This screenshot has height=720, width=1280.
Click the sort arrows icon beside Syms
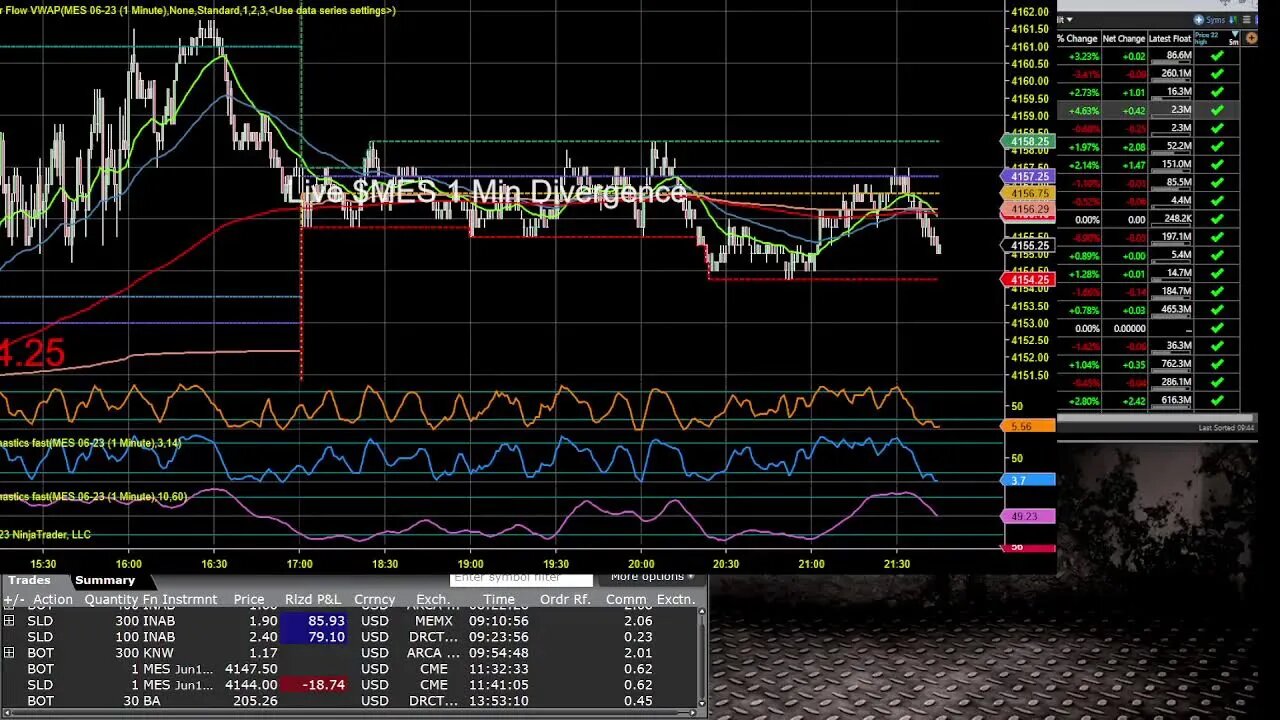pos(1232,20)
